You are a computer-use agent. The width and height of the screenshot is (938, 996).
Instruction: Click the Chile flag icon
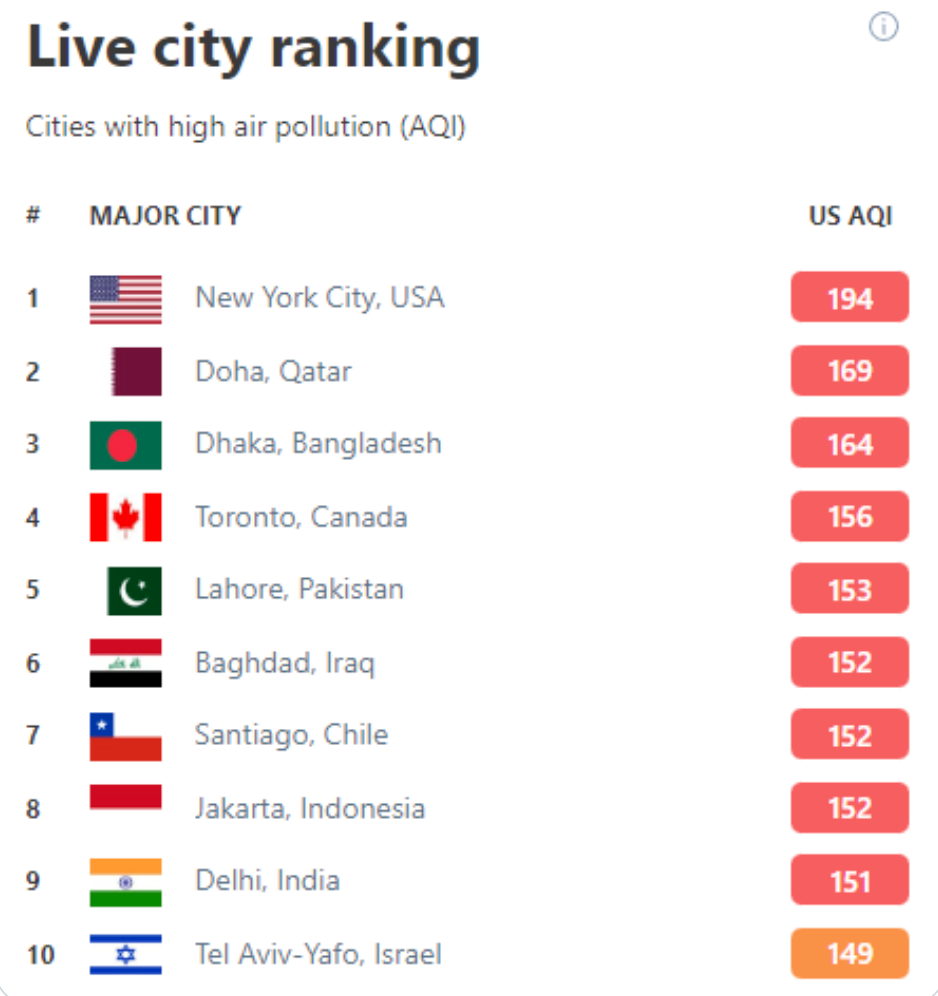point(125,736)
